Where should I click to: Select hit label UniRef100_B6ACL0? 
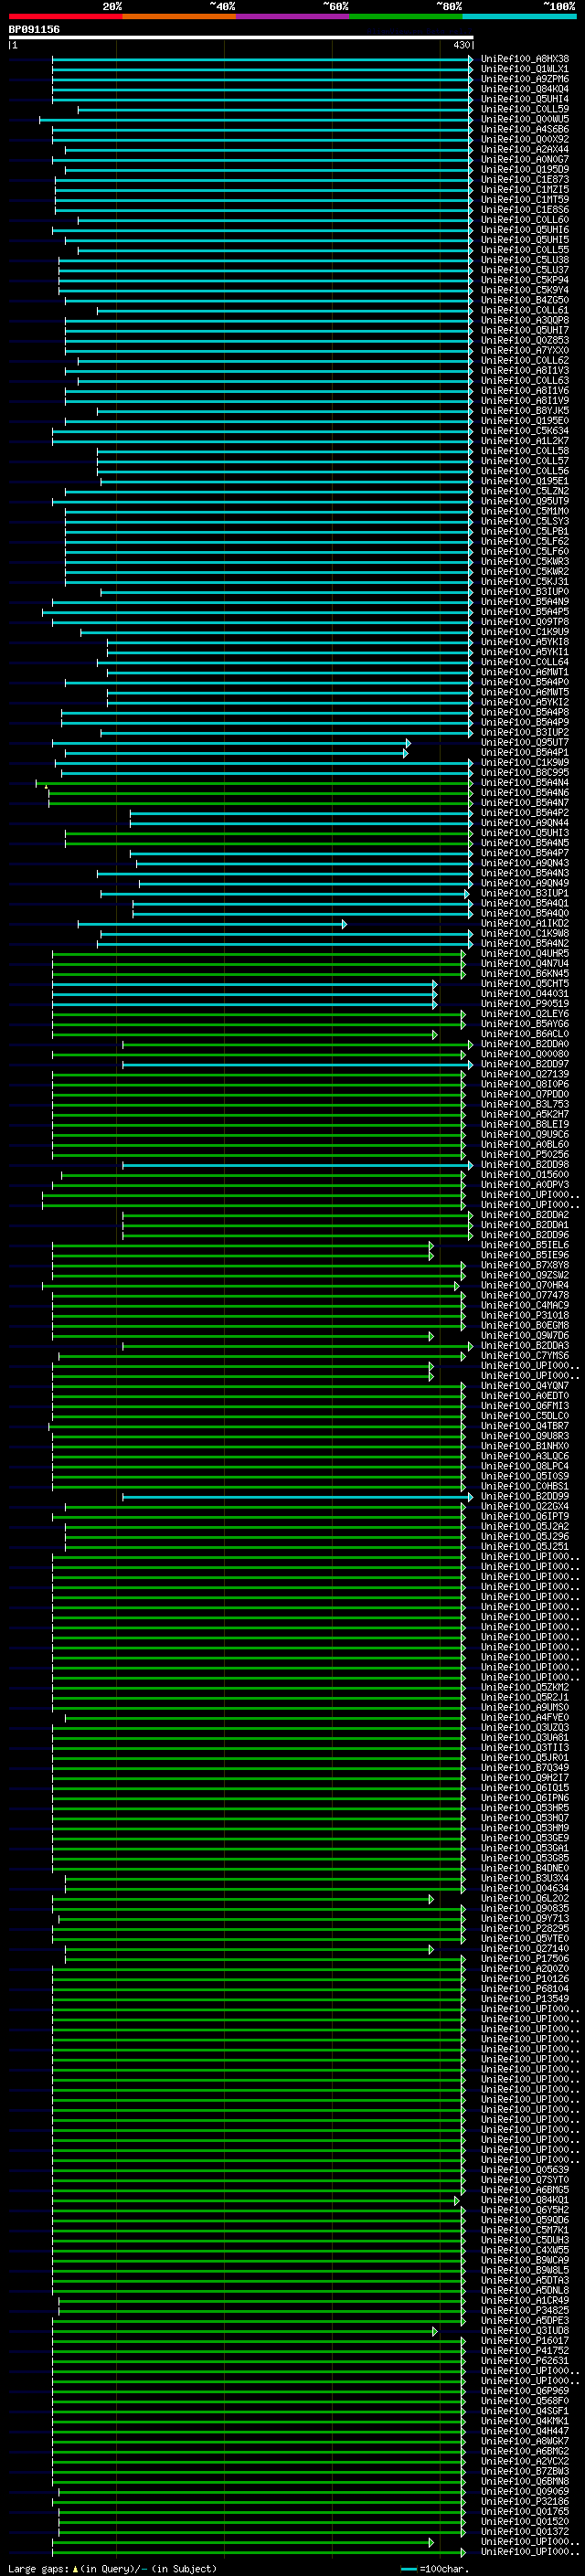click(525, 1034)
